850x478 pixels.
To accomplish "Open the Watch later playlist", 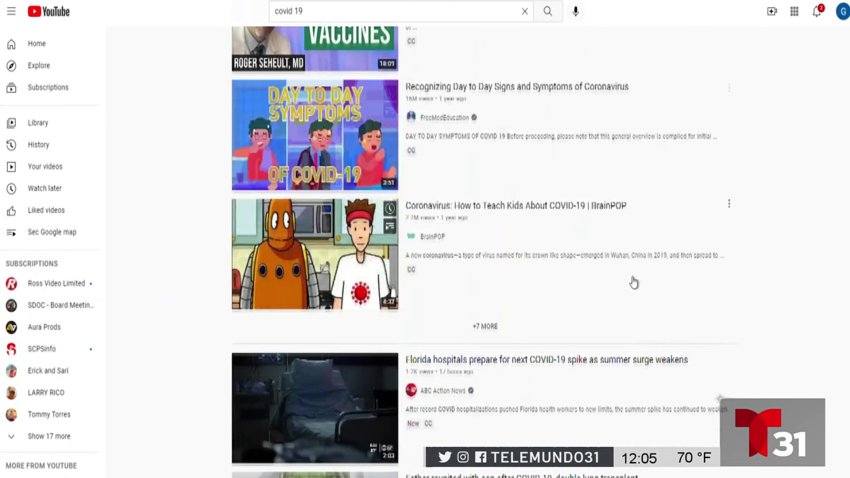I will [44, 188].
